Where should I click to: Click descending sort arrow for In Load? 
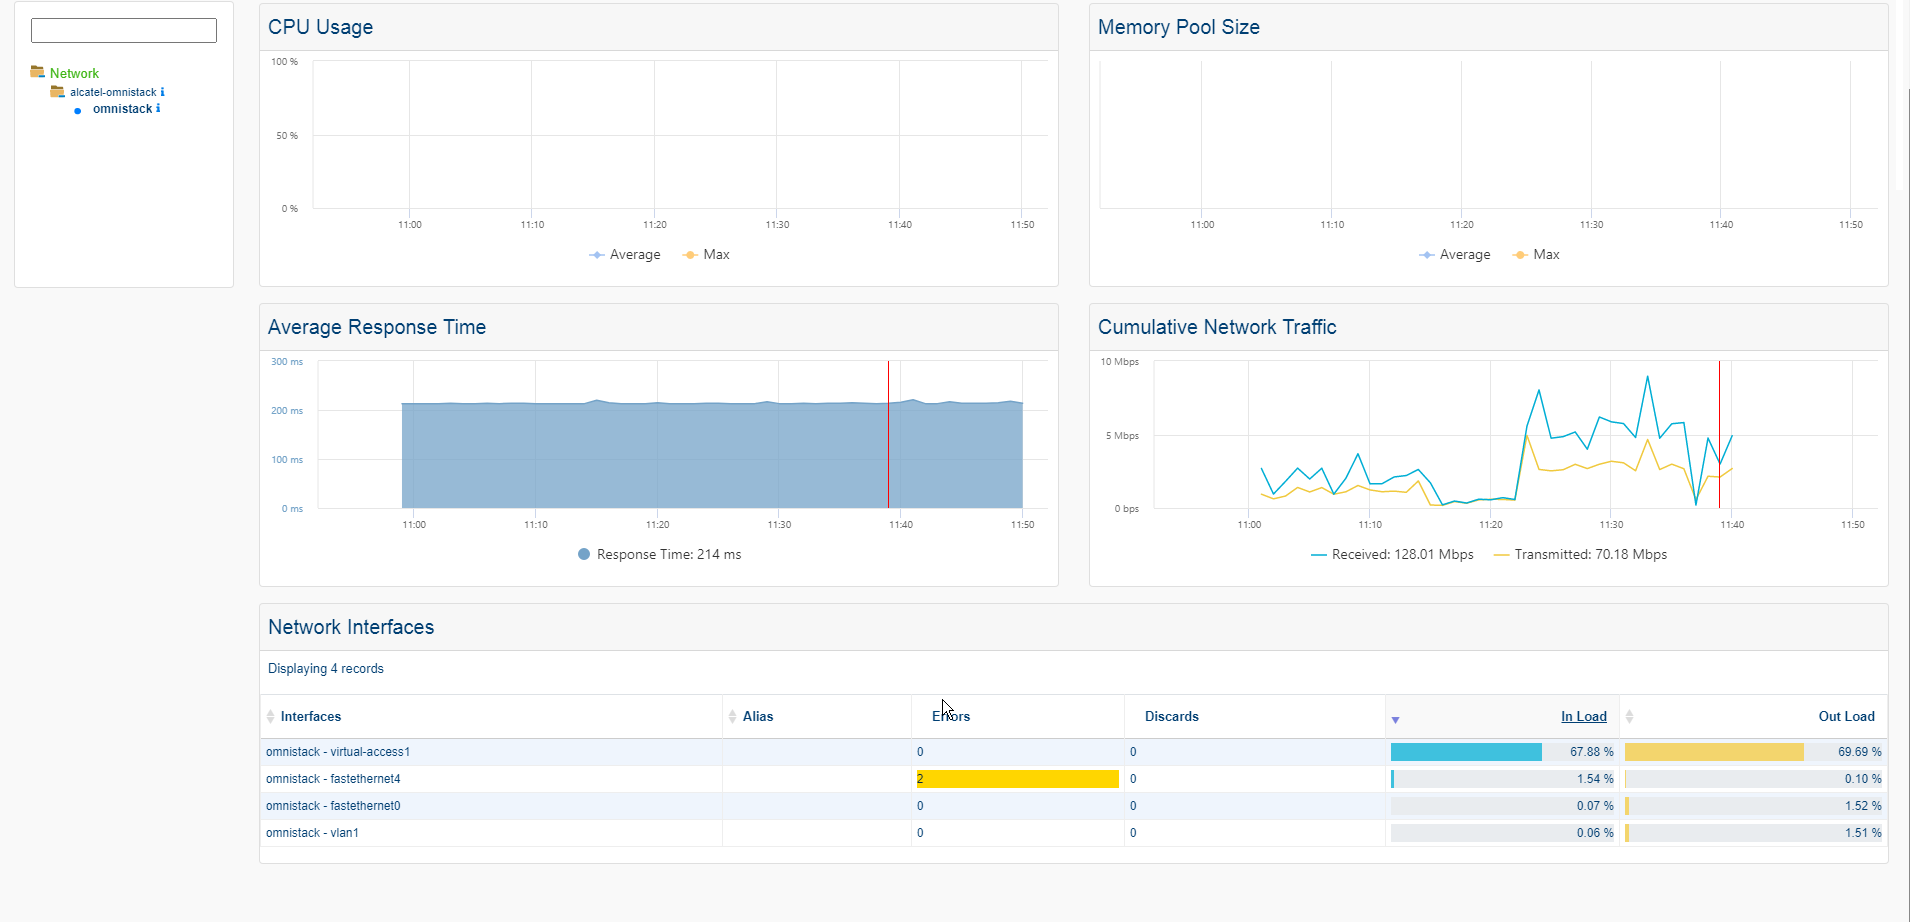coord(1395,720)
